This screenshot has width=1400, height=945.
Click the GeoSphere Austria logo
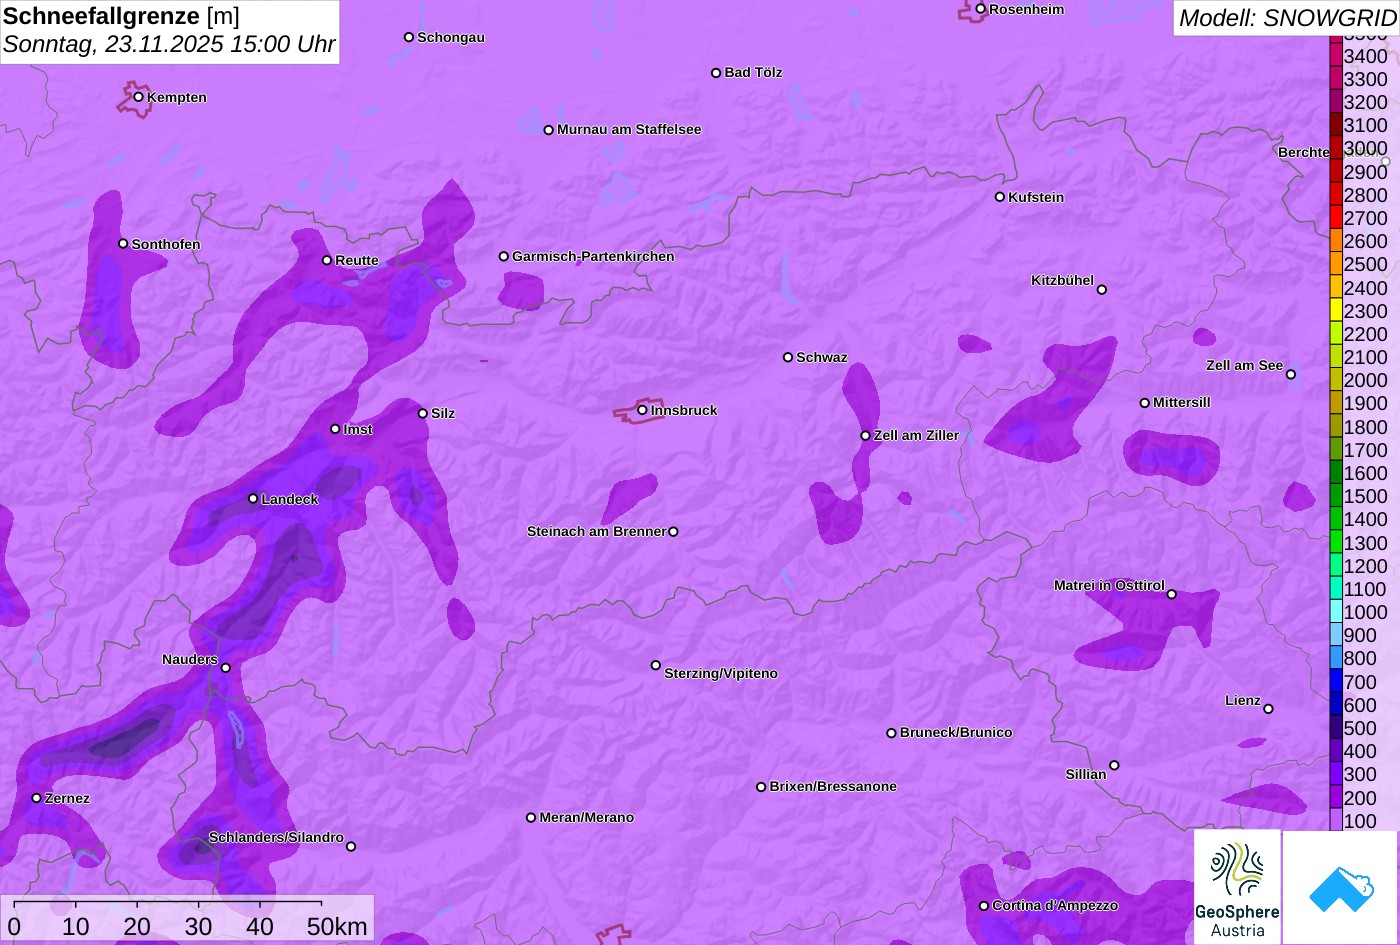coord(1237,887)
